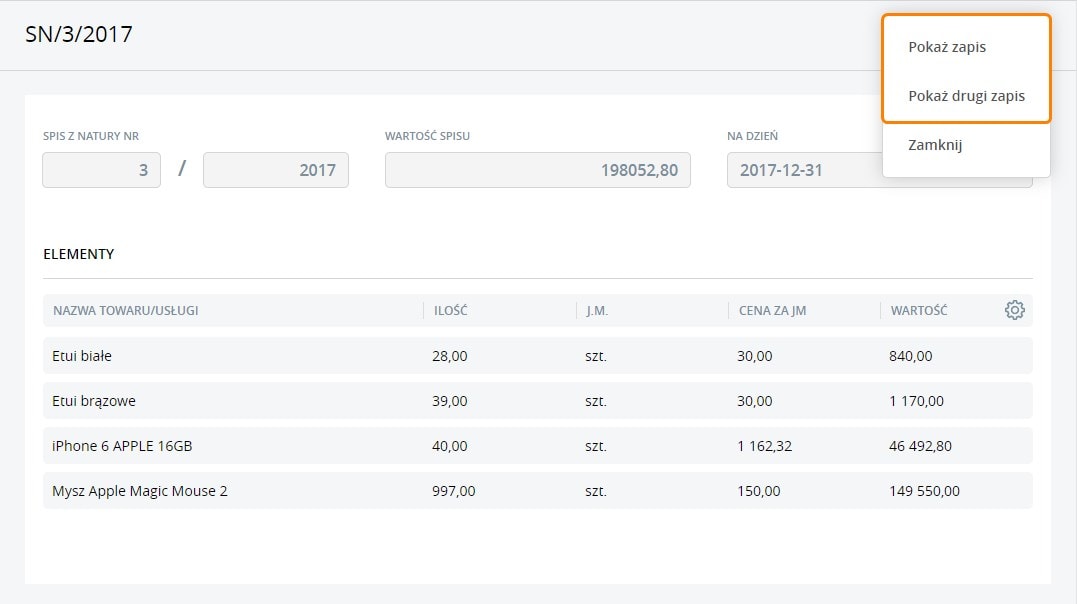
Task: Open the 'iPhone 6 APPLE 16GB' item row
Action: click(x=122, y=446)
